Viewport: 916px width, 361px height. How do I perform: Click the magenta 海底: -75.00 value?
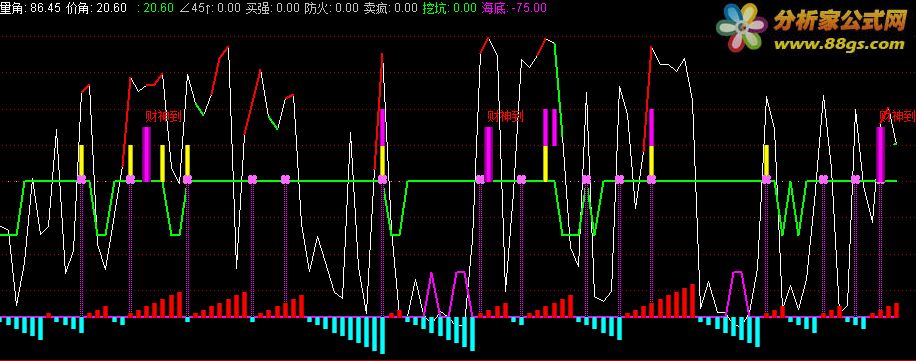point(515,8)
